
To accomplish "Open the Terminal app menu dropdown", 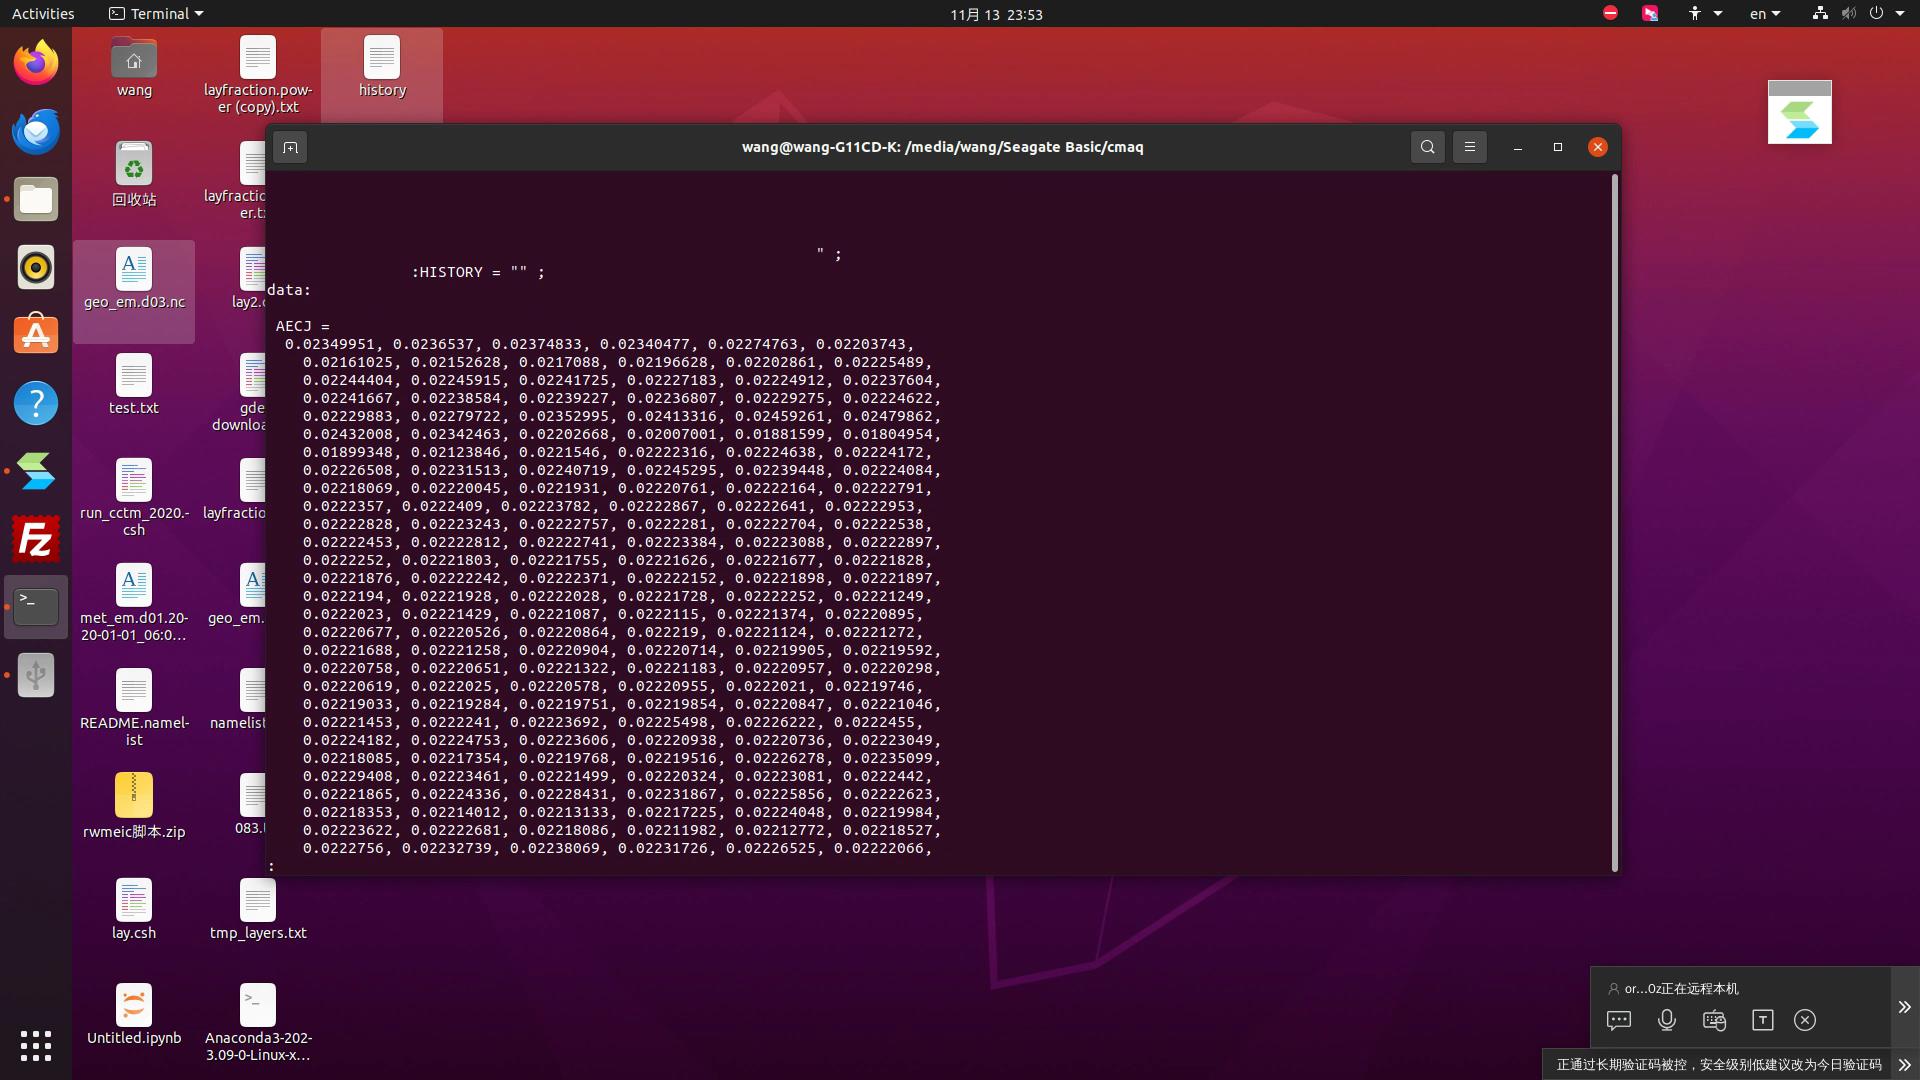I will point(156,14).
